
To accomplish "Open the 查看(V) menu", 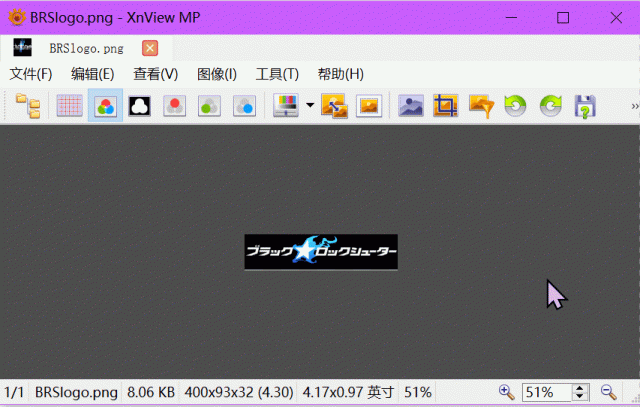I will click(156, 74).
